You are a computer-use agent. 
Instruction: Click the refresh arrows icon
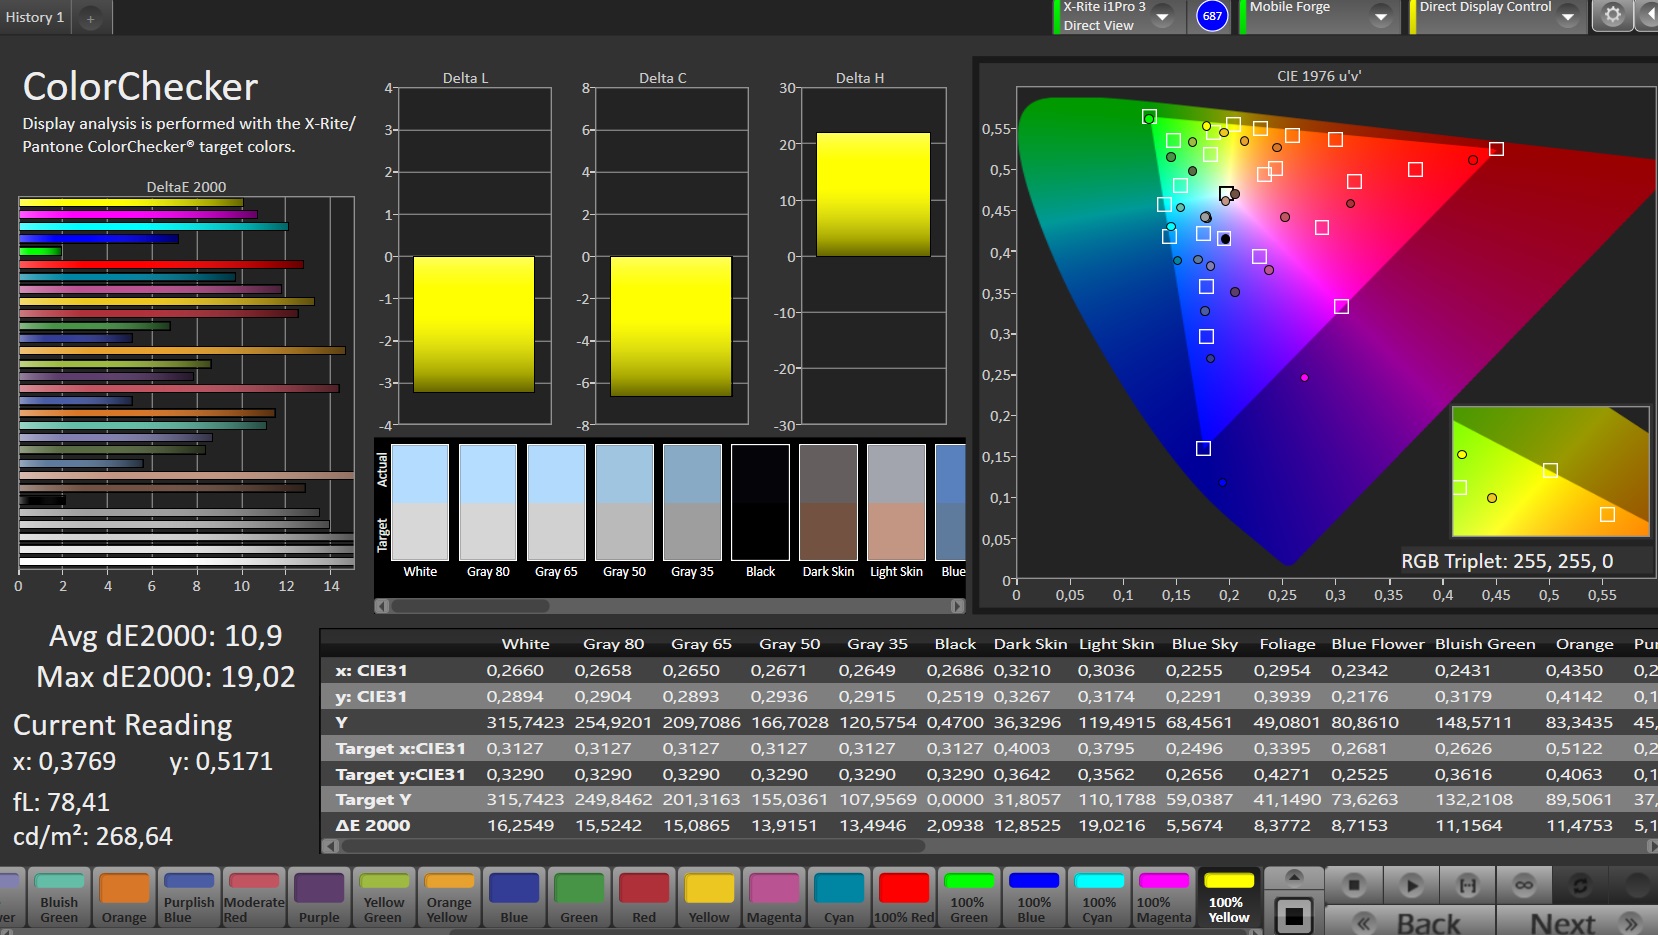point(1580,885)
